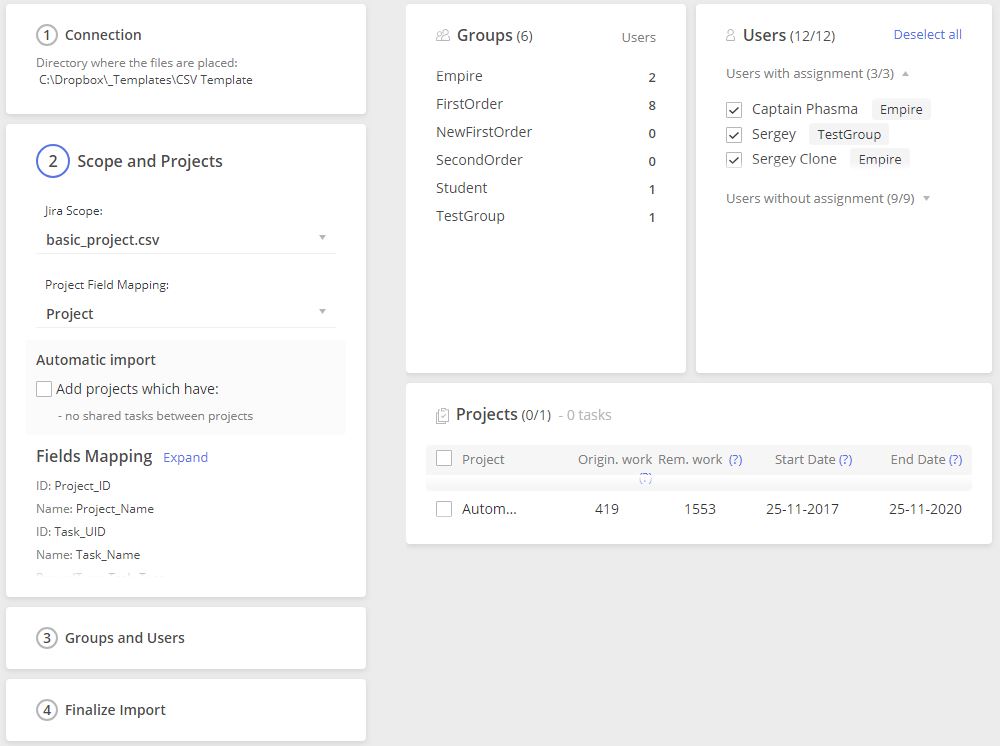This screenshot has width=1000, height=746.
Task: Enable Add projects which have checkbox
Action: [x=44, y=389]
